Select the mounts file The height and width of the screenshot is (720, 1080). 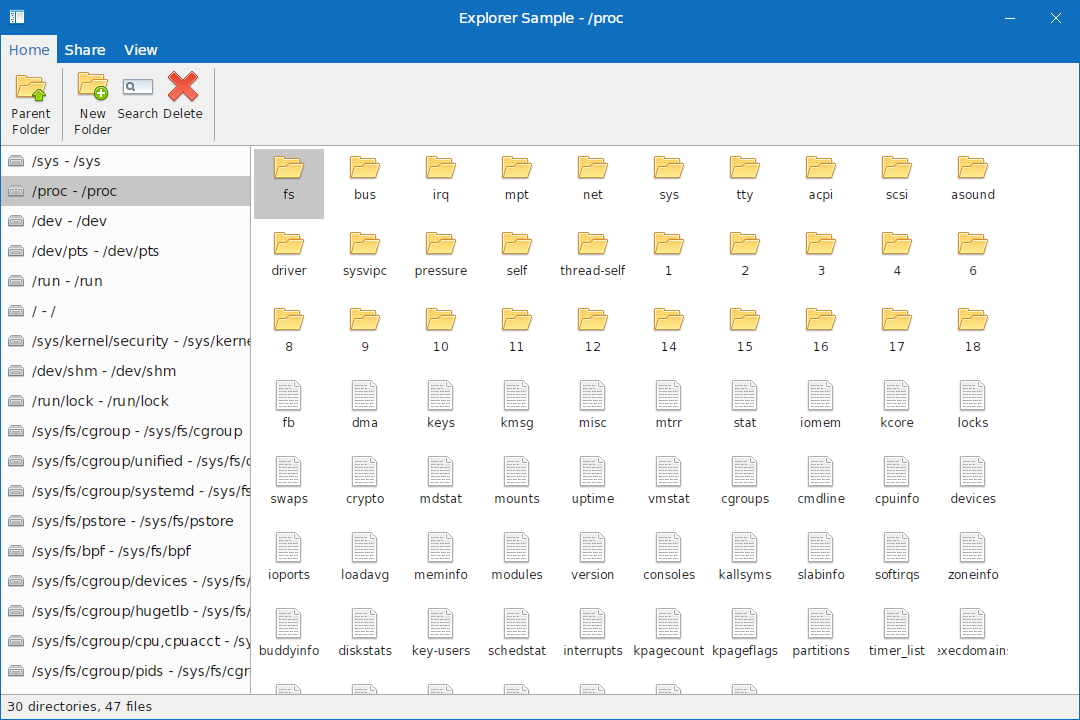(x=517, y=486)
